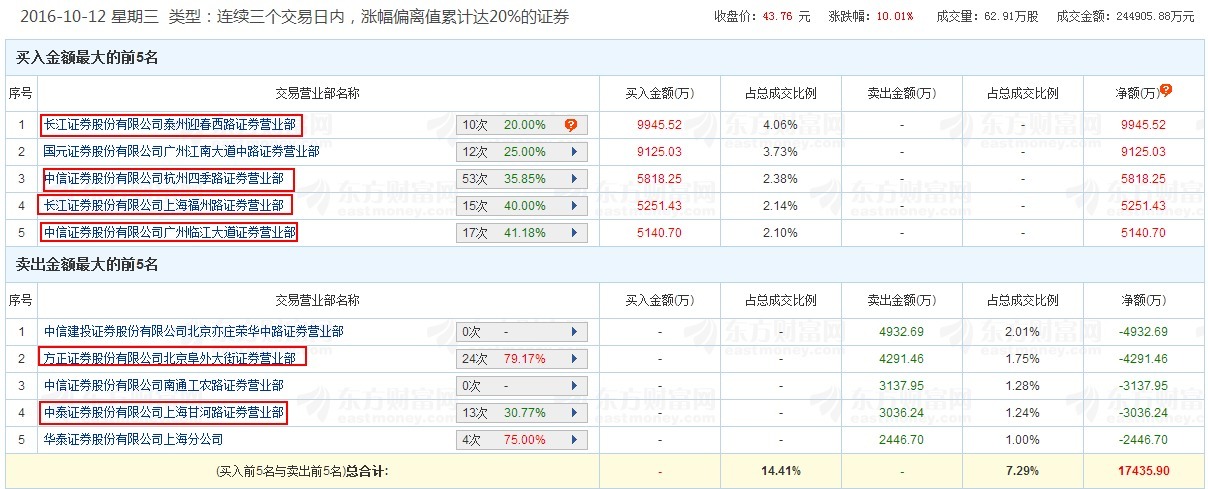Image resolution: width=1208 pixels, height=489 pixels.
Task: Open 方正证券北京阜外大街证券营业部 link
Action: click(x=170, y=358)
